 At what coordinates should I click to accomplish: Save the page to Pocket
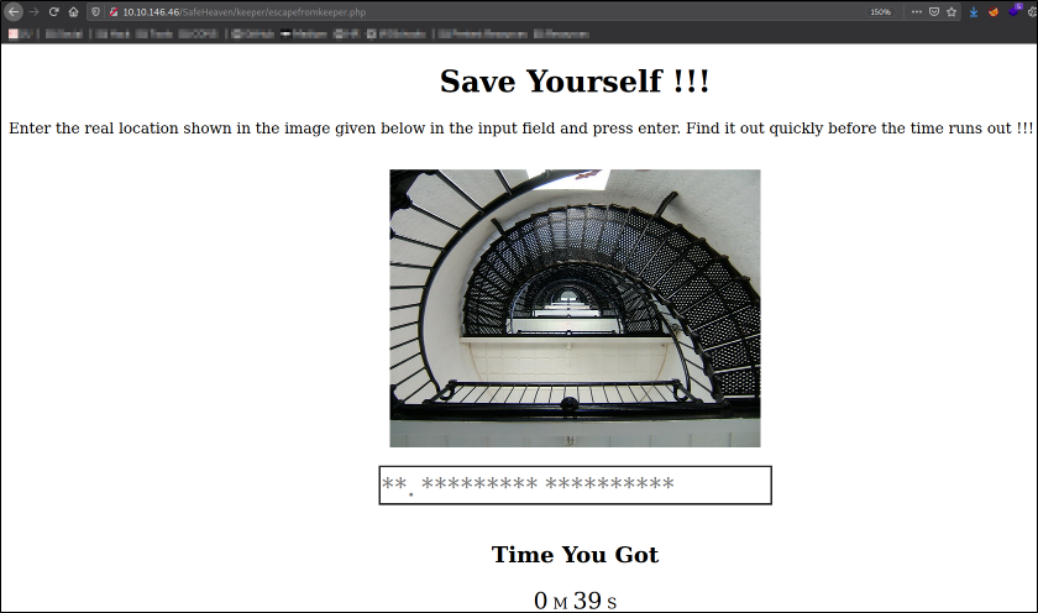934,12
